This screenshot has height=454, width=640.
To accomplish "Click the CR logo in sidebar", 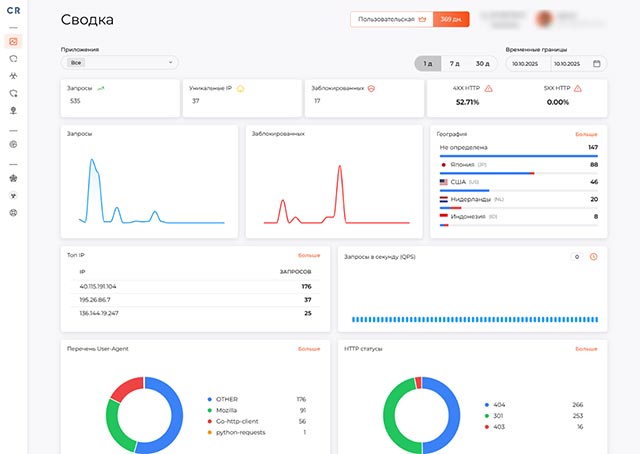I will pyautogui.click(x=13, y=11).
